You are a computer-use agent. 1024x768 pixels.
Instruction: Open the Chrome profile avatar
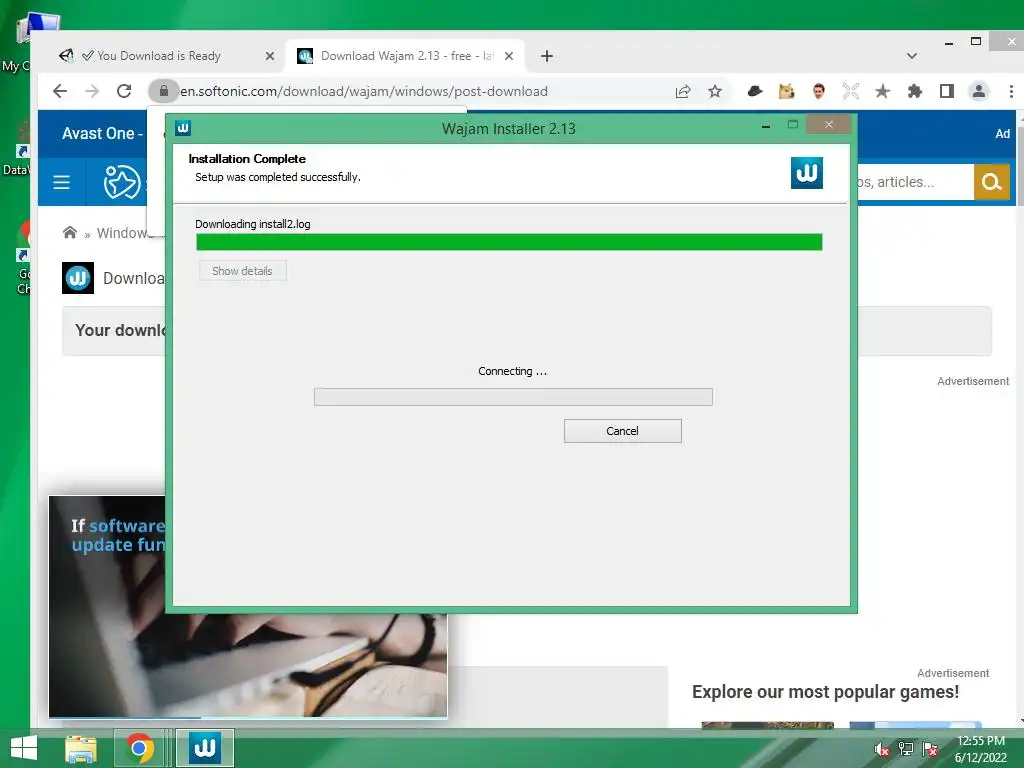pyautogui.click(x=979, y=91)
